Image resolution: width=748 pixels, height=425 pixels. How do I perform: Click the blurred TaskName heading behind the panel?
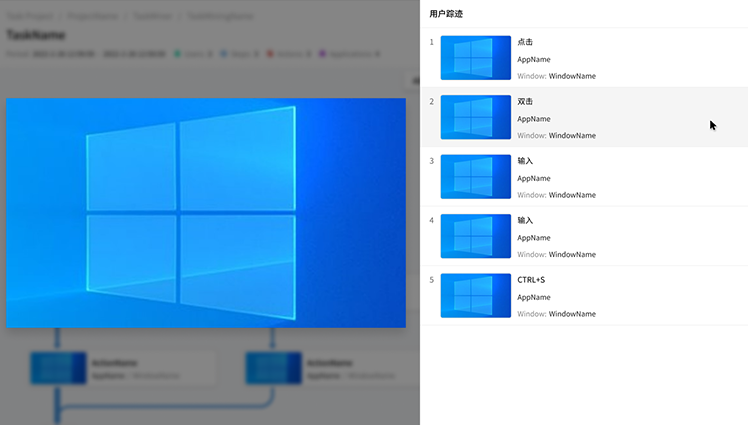click(36, 35)
